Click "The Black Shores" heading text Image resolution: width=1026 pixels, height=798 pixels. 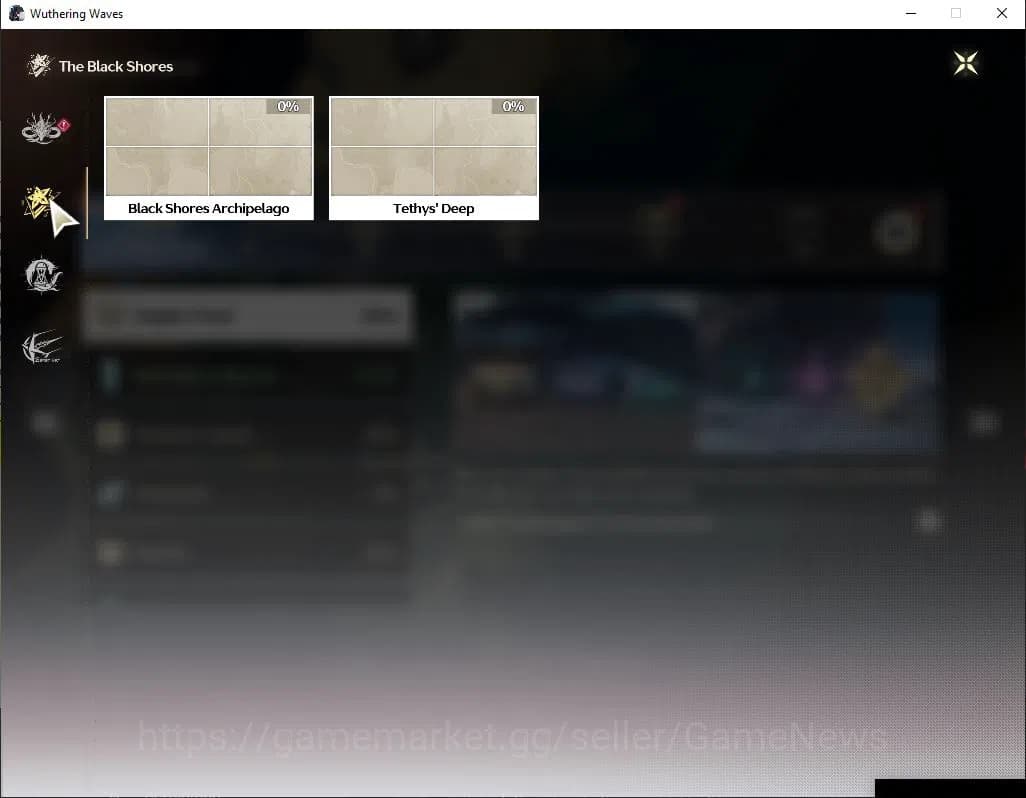coord(116,66)
